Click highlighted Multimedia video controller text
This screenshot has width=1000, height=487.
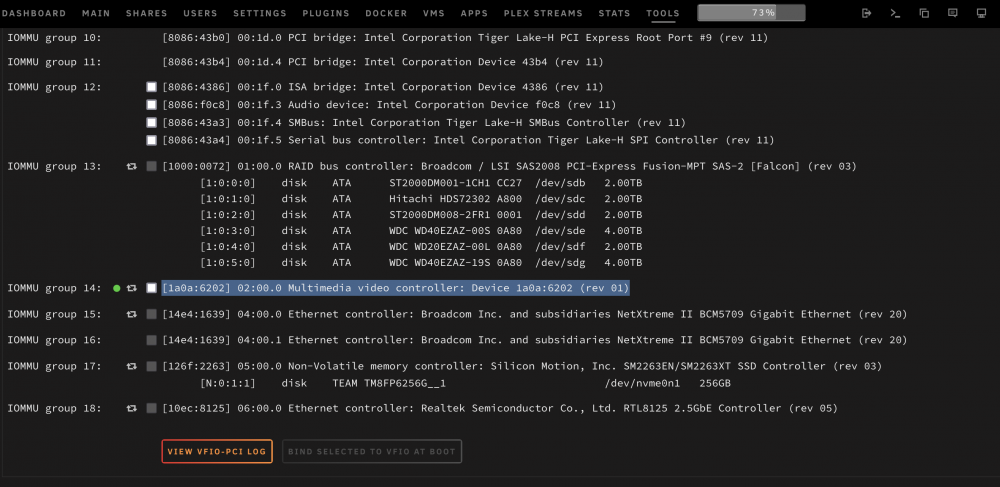pyautogui.click(x=395, y=288)
